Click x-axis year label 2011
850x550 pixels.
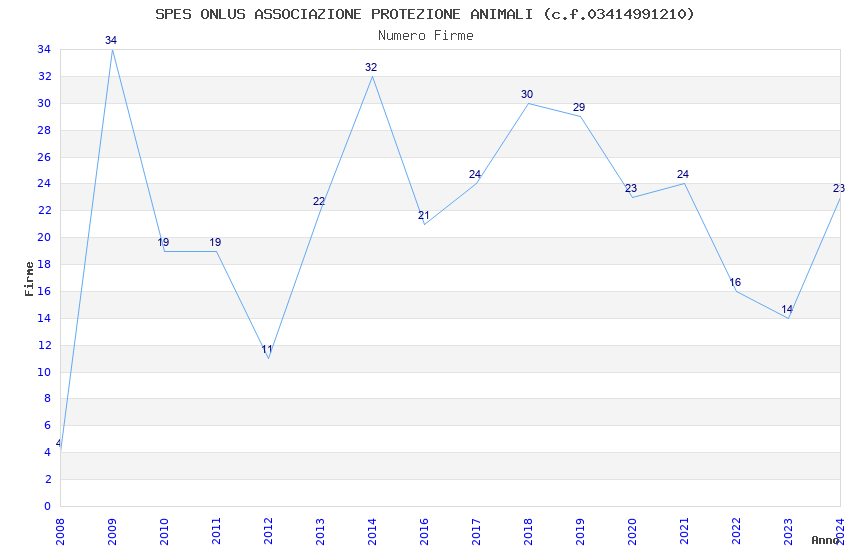(x=216, y=531)
